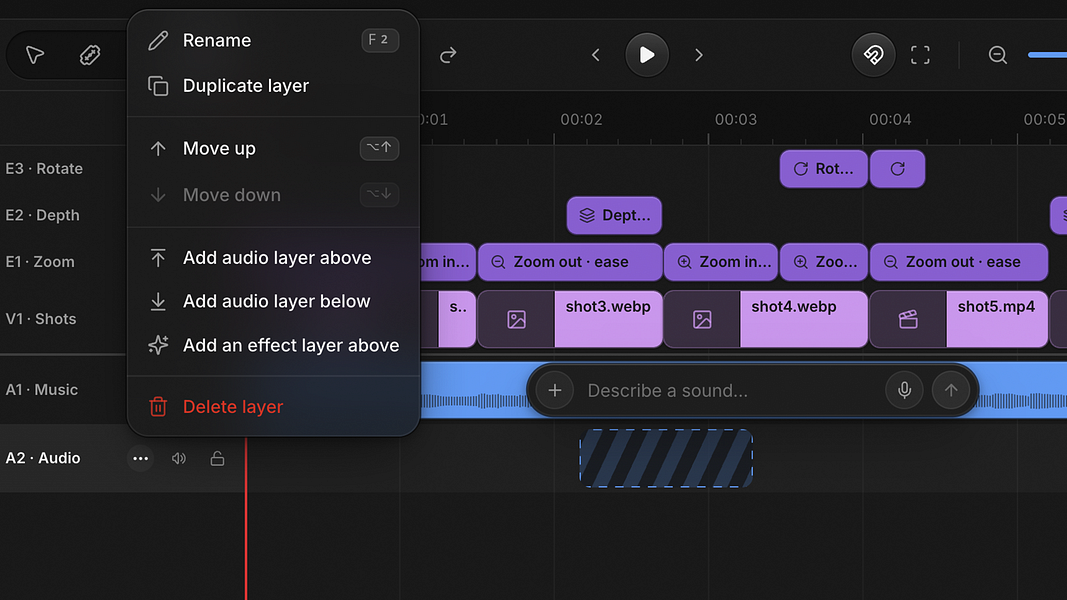
Task: Click the plus button in sound prompt
Action: [x=555, y=390]
